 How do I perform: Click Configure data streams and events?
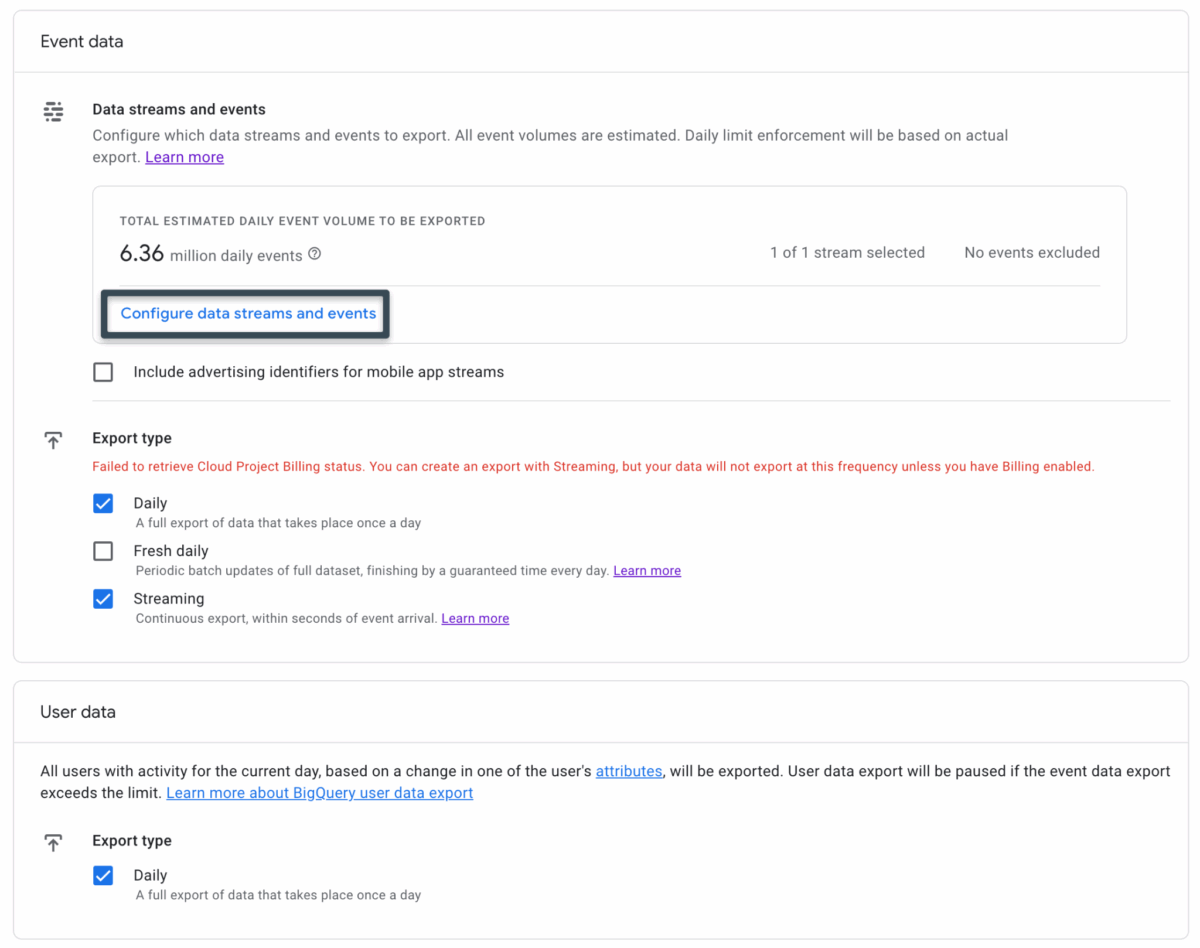[245, 313]
